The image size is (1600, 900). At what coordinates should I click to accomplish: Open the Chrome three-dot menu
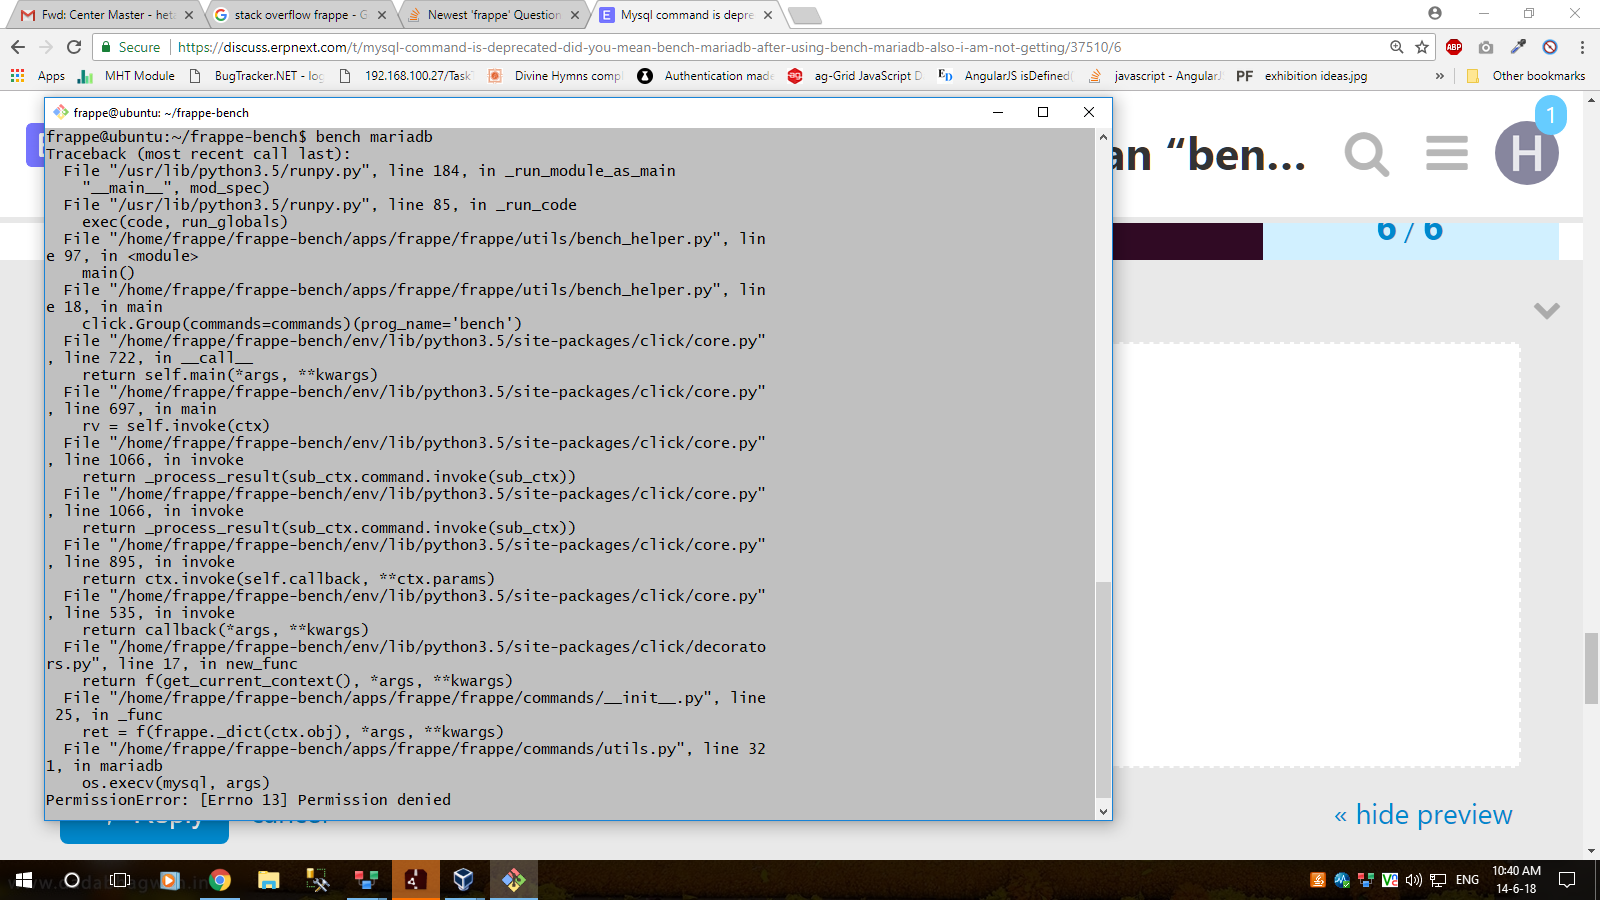(x=1582, y=47)
